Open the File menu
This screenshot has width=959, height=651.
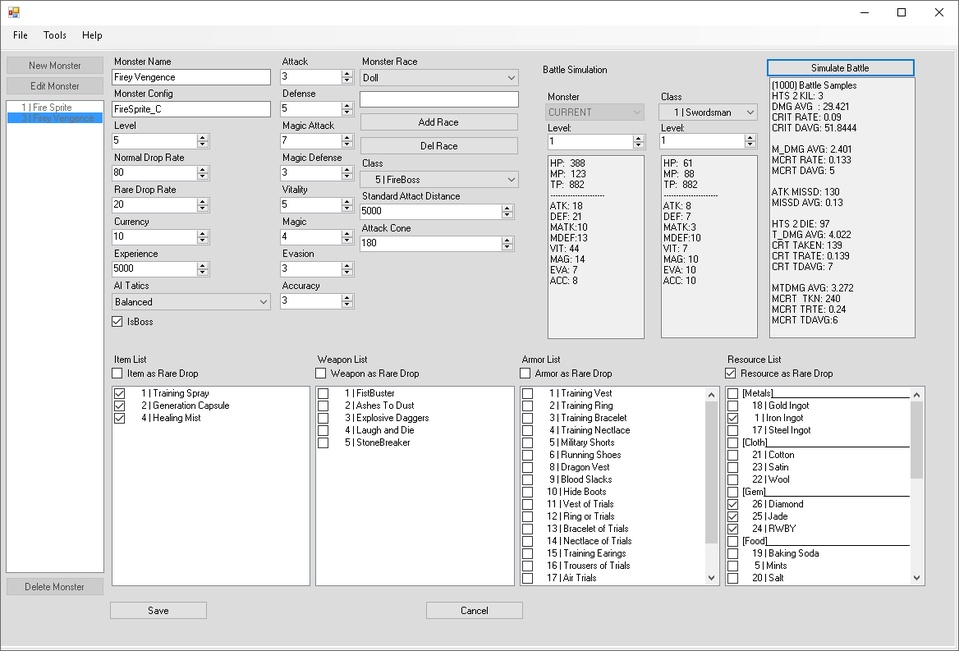tap(19, 35)
